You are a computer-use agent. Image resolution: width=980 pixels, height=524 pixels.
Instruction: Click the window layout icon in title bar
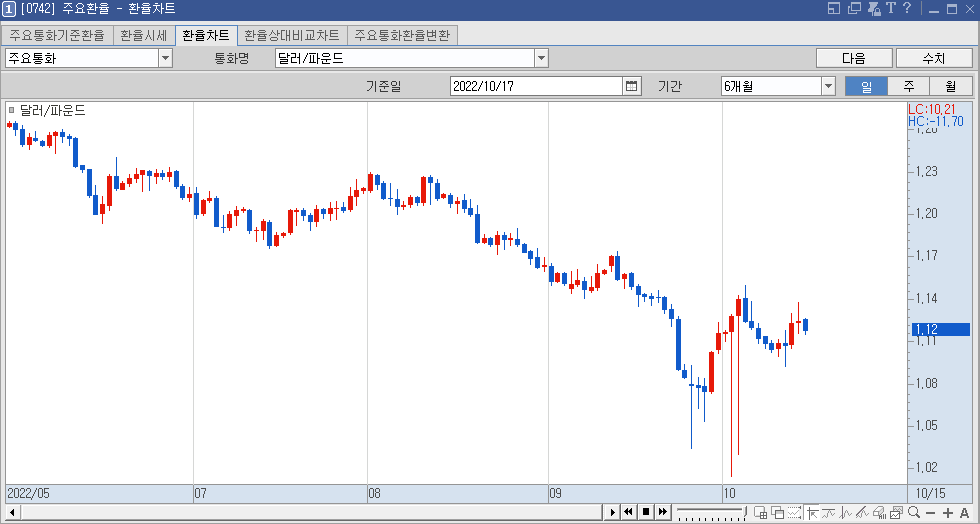[834, 8]
